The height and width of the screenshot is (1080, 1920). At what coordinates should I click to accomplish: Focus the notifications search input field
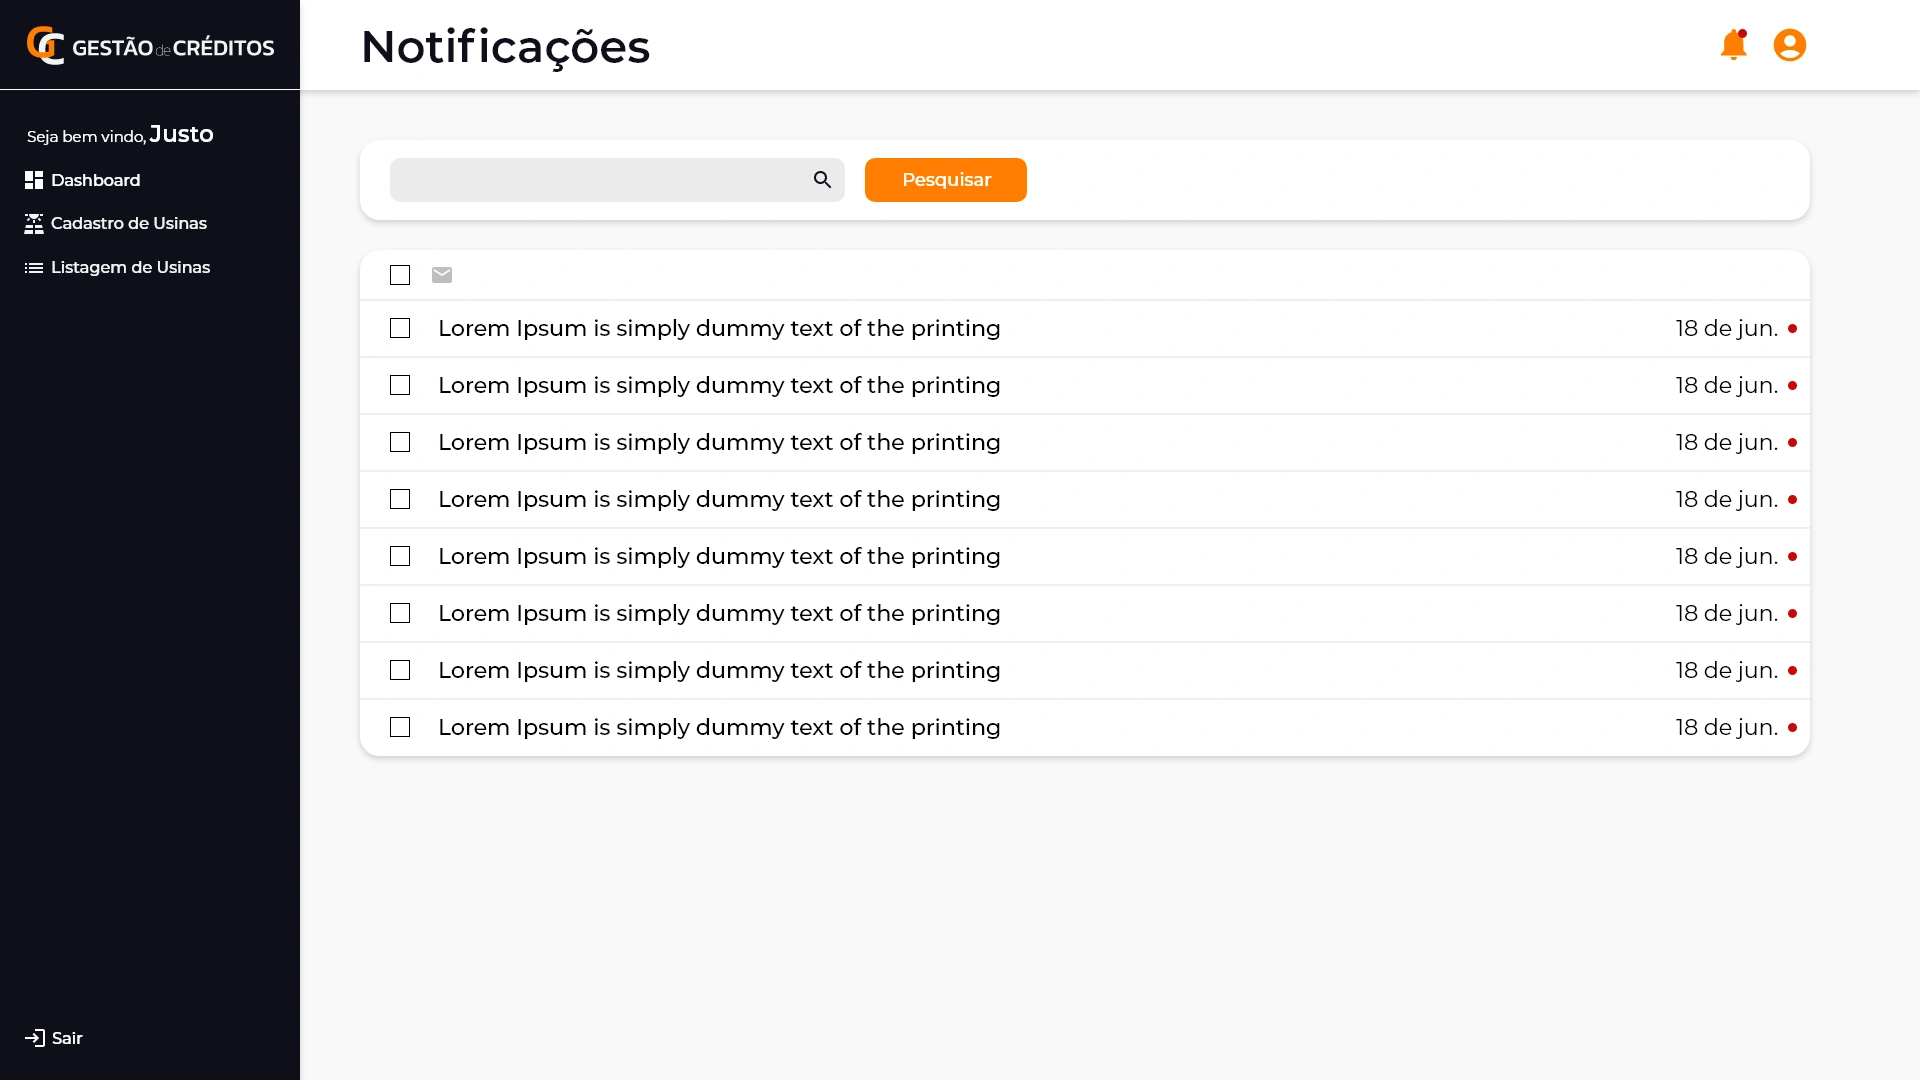(x=600, y=180)
